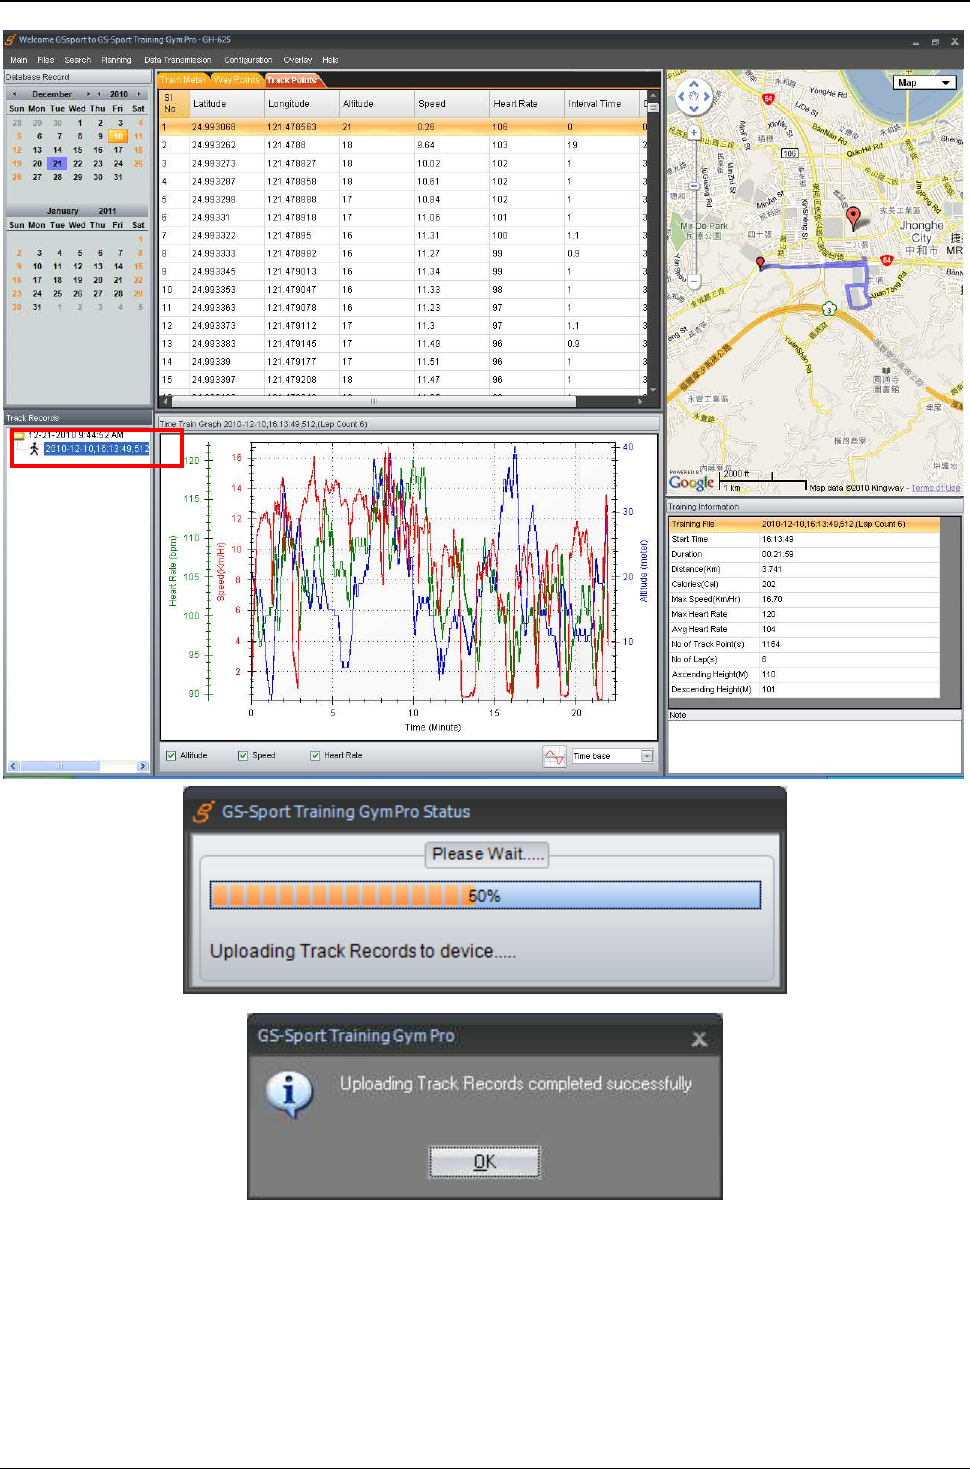This screenshot has height=1469, width=970.
Task: Click the Longitude column header
Action: click(x=302, y=103)
